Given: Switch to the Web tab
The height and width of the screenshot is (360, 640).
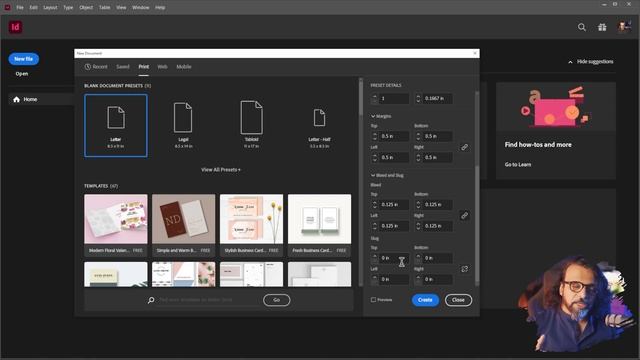Looking at the screenshot, I should pos(162,67).
